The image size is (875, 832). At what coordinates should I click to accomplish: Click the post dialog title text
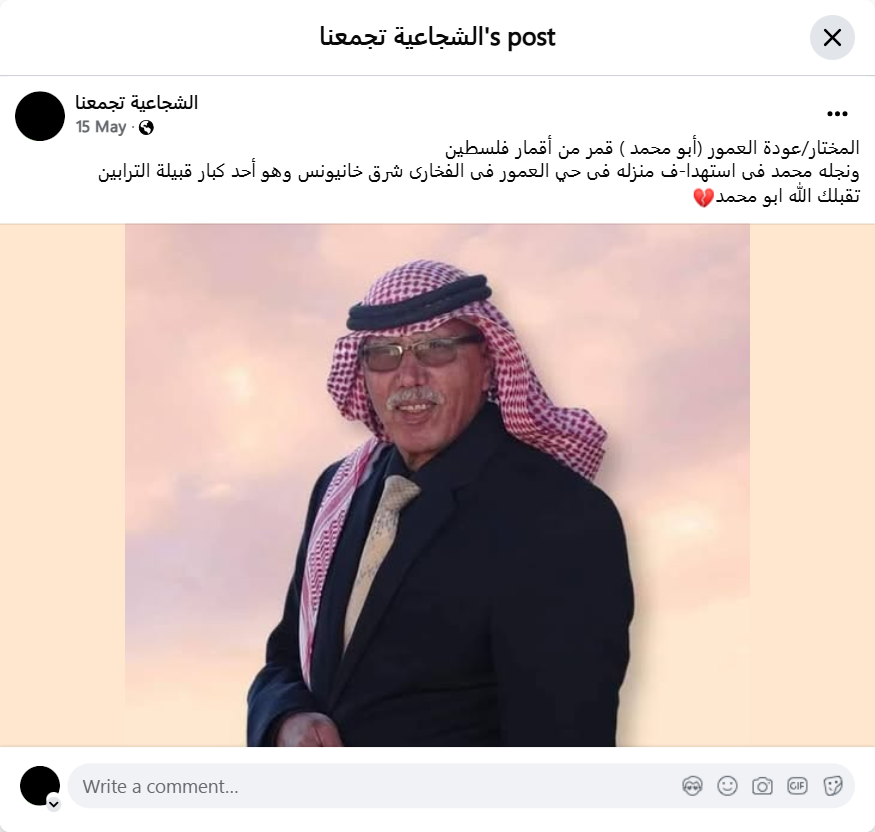438,37
